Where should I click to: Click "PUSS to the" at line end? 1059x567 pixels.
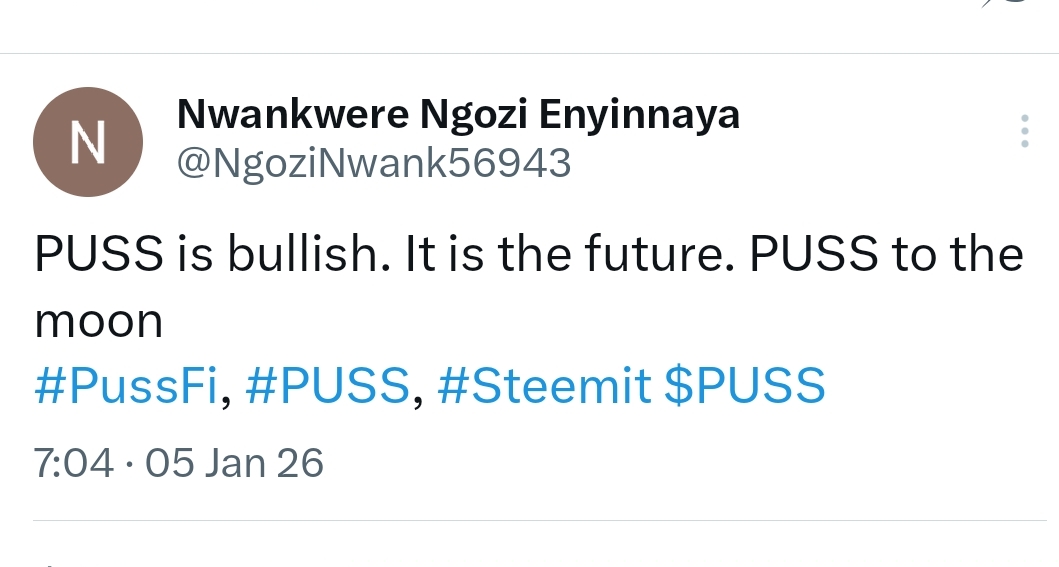pos(886,255)
